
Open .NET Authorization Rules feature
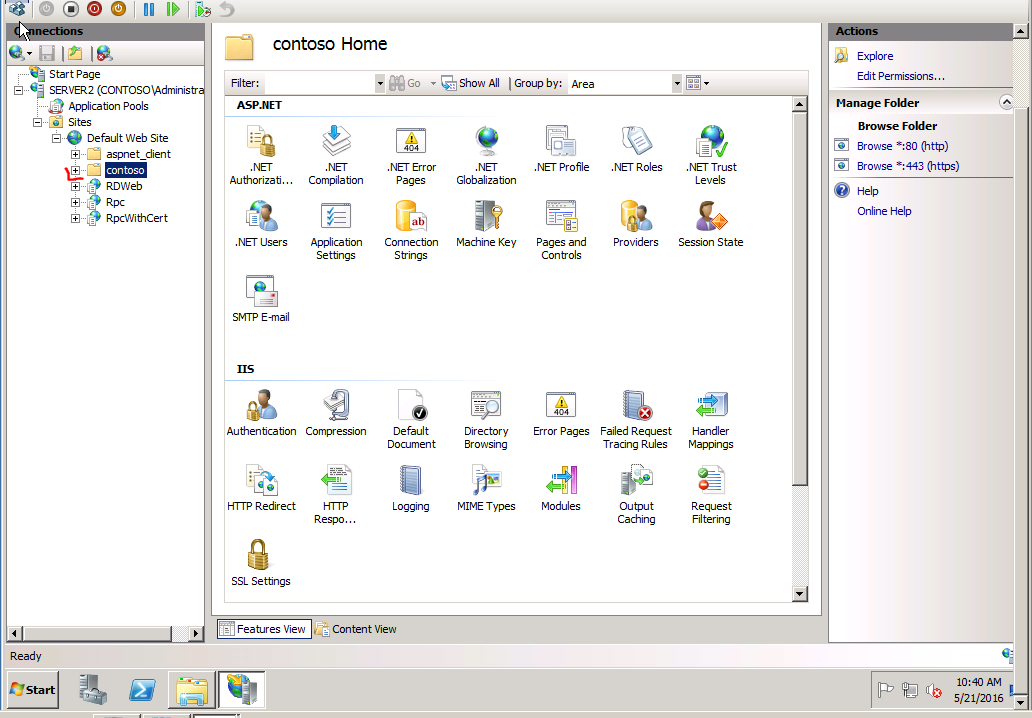click(261, 155)
